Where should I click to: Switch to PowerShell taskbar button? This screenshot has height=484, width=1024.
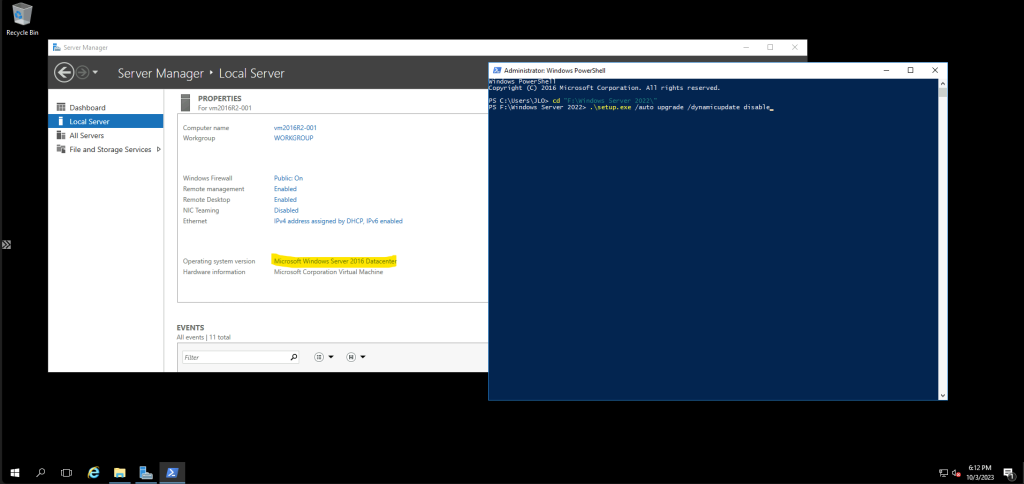click(172, 472)
